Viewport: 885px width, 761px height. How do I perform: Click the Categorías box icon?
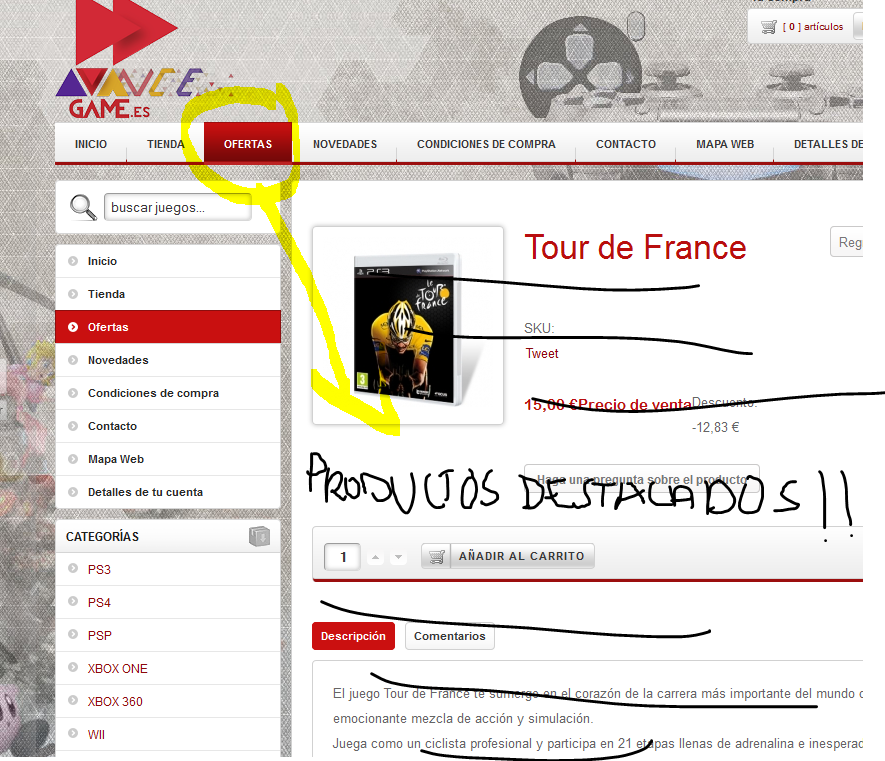260,536
